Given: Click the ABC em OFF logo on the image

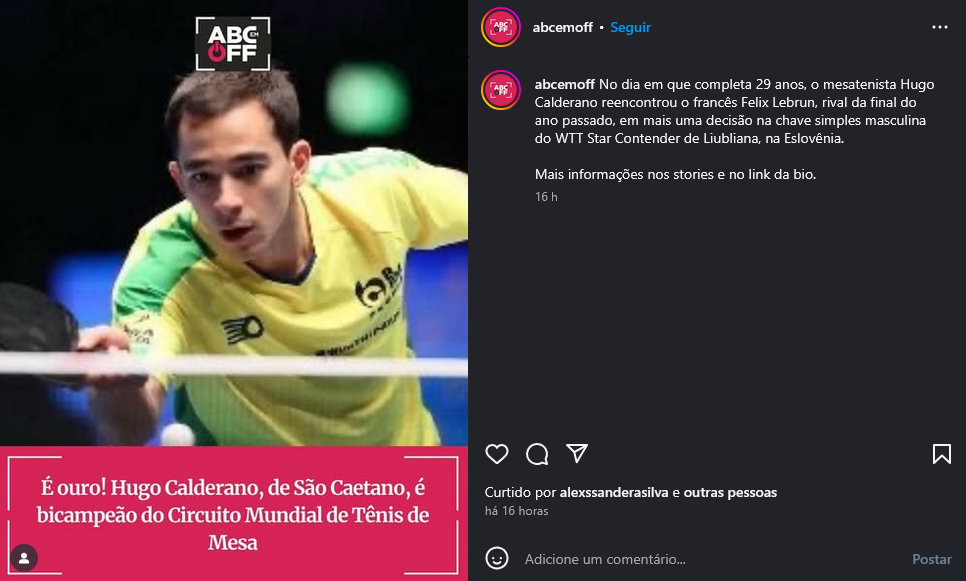Looking at the screenshot, I should (x=233, y=43).
